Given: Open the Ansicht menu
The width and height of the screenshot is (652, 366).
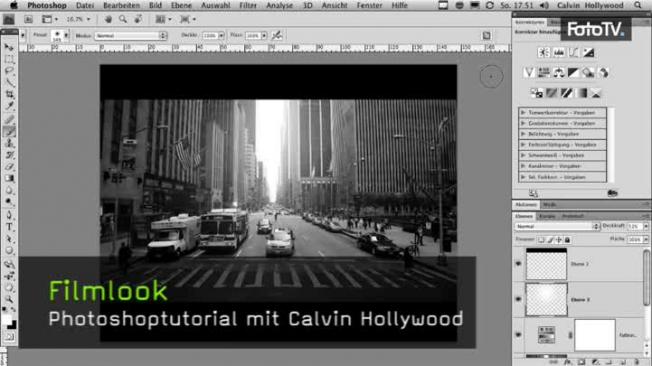Looking at the screenshot, I should point(334,5).
